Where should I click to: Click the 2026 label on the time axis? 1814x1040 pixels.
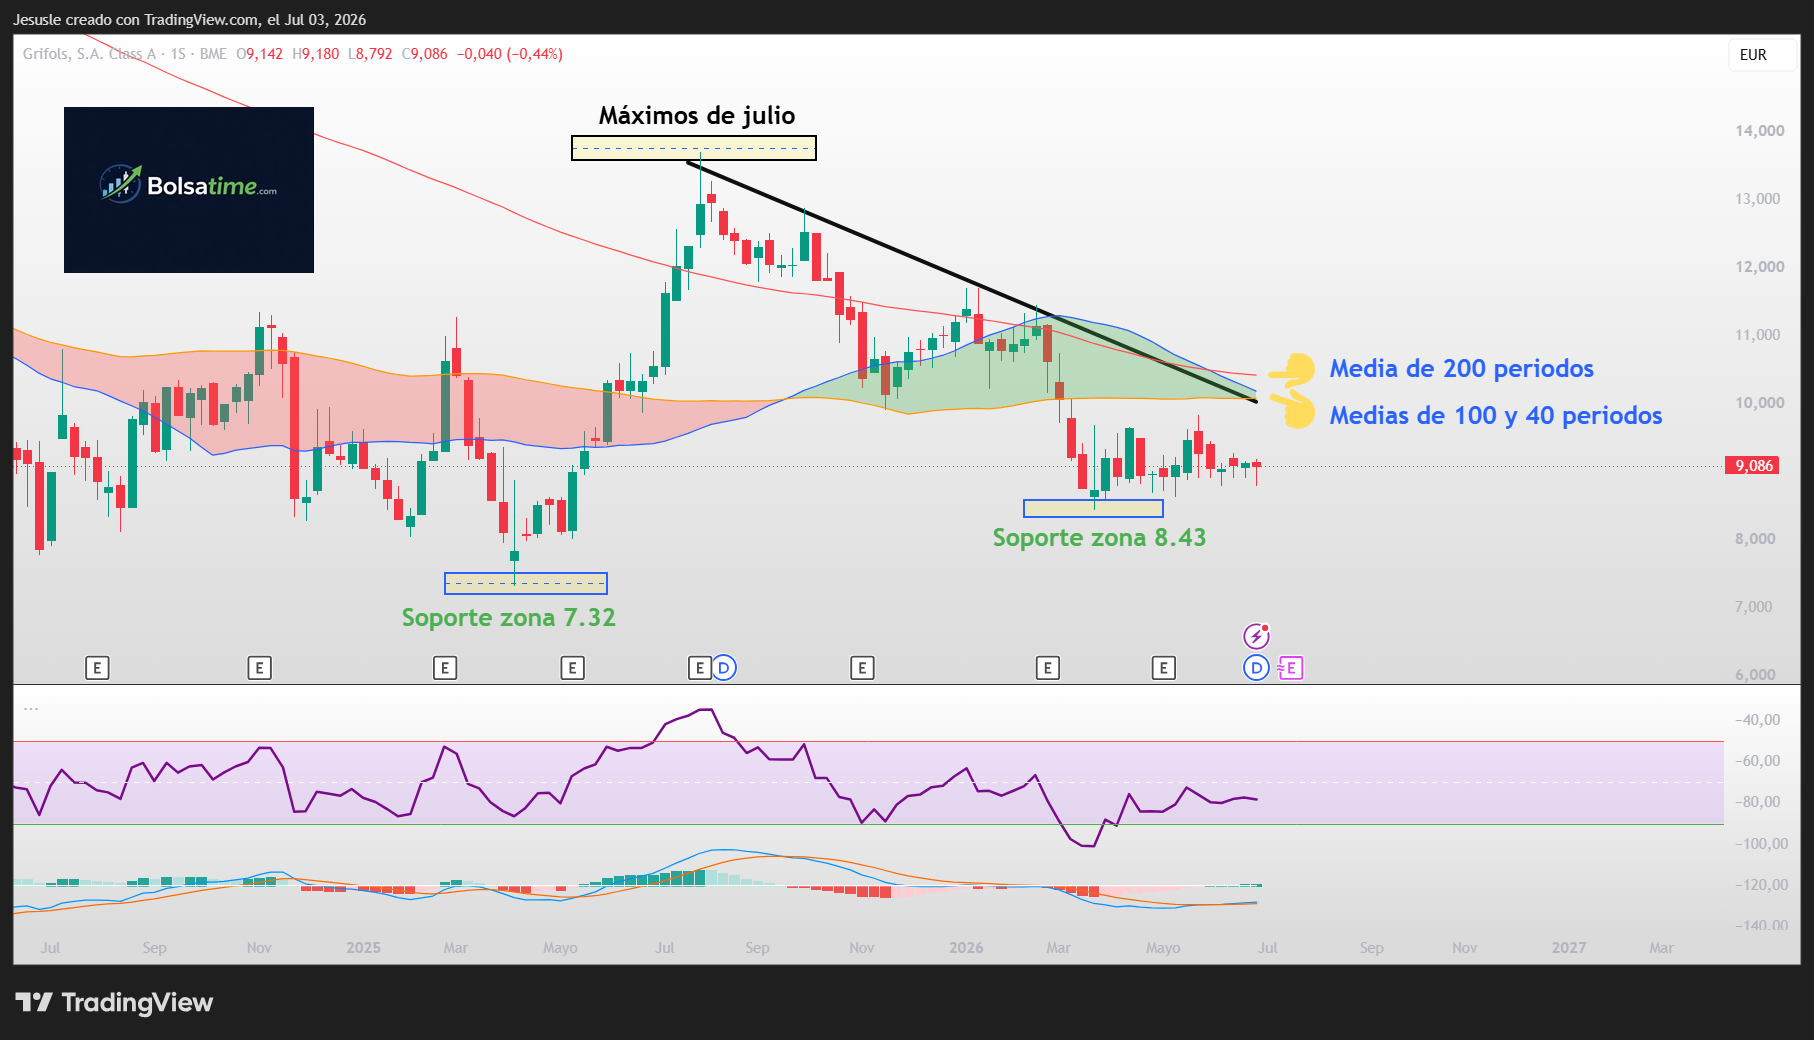pos(966,948)
